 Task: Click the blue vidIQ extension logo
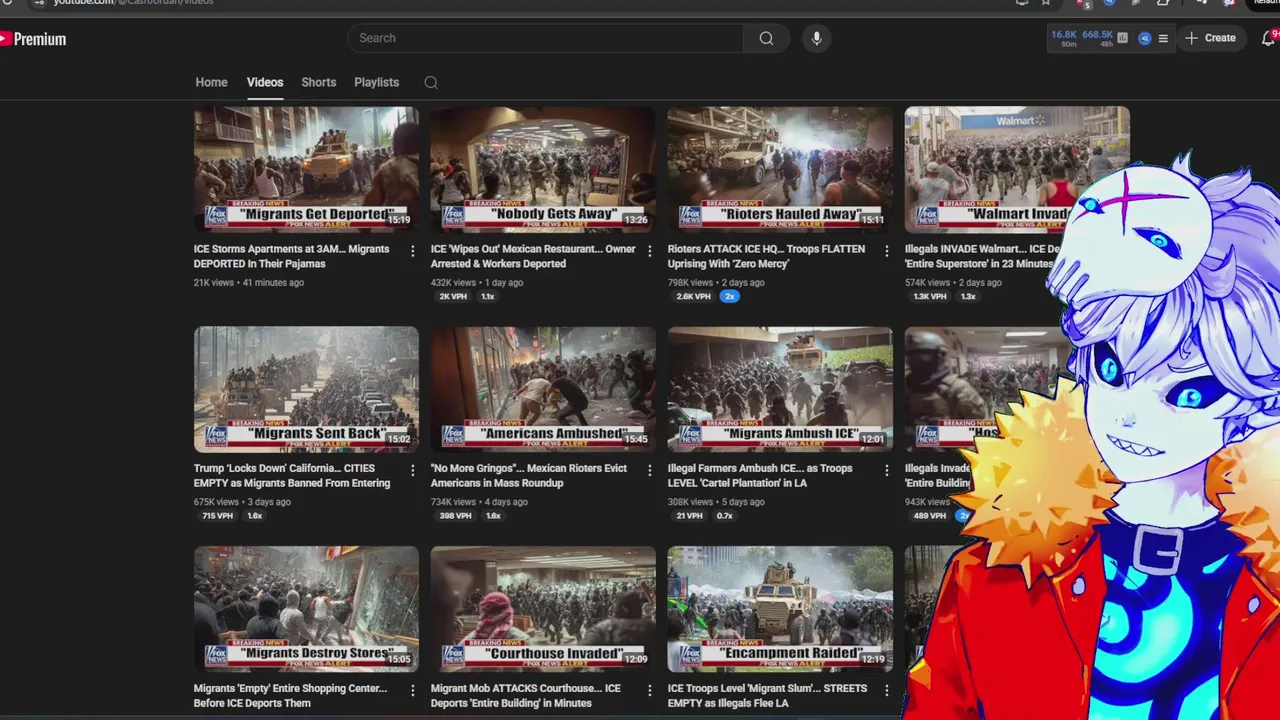(1144, 38)
